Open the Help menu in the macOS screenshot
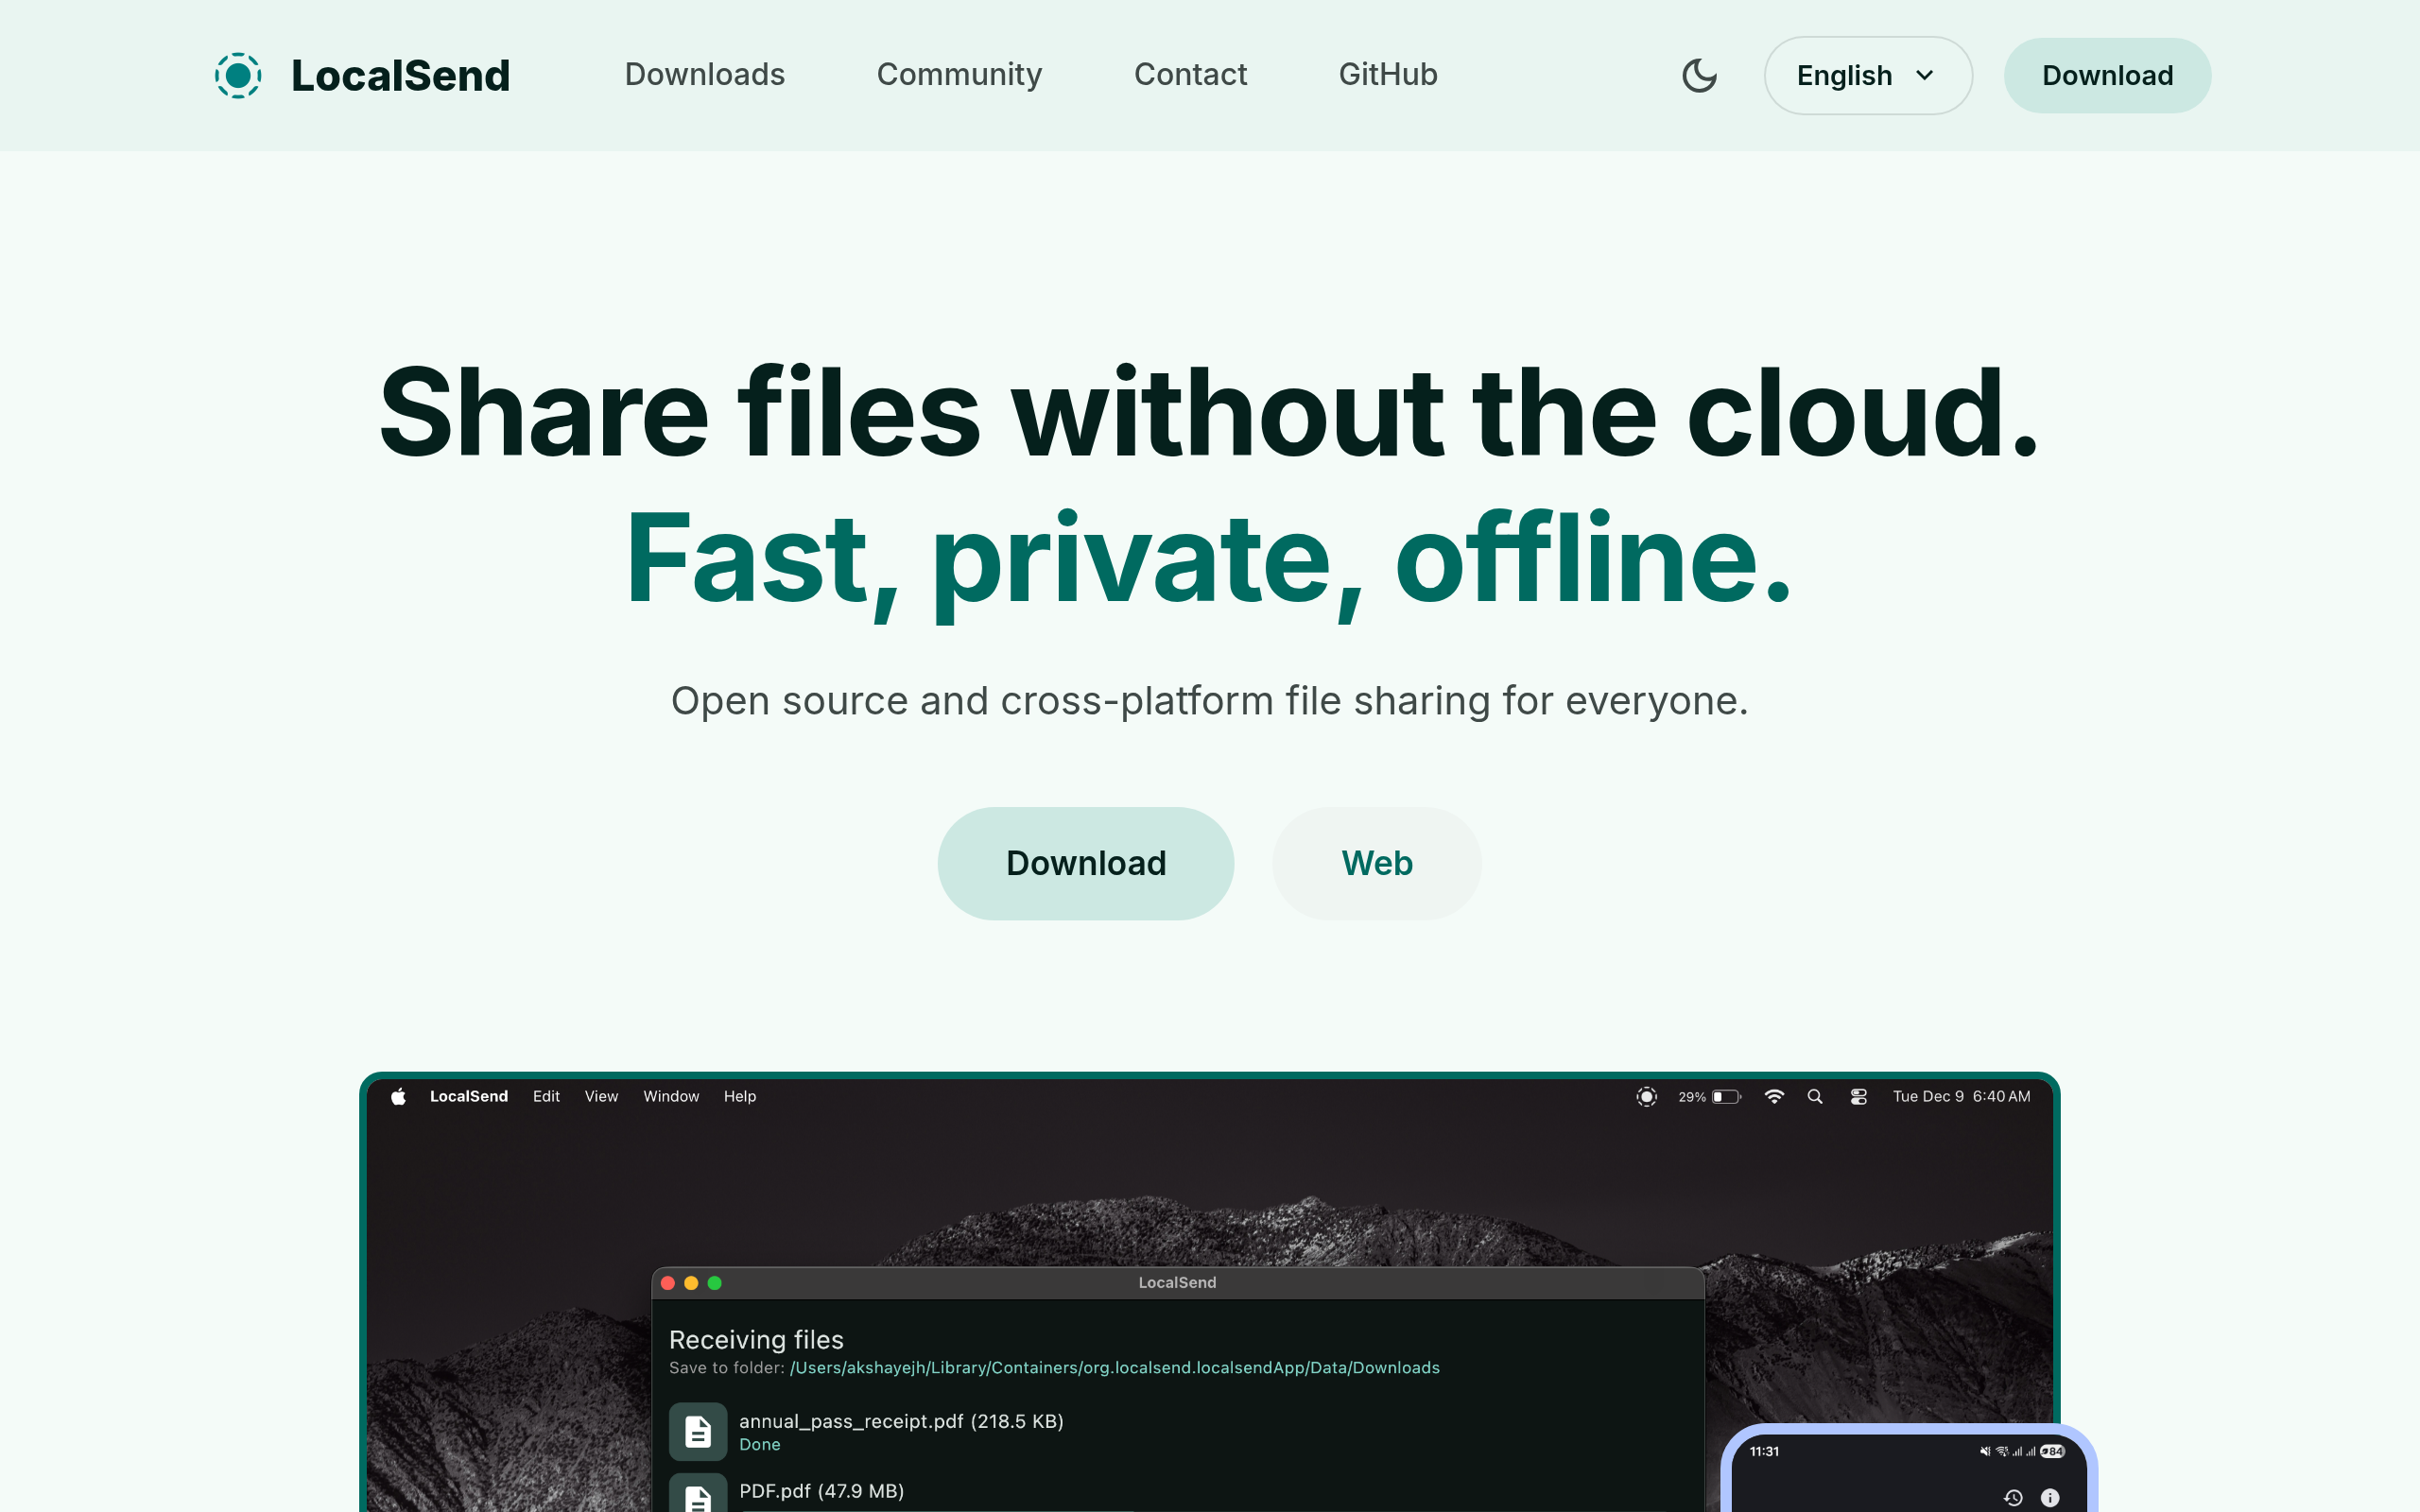Screen dimensions: 2420x1512 click(x=740, y=1096)
